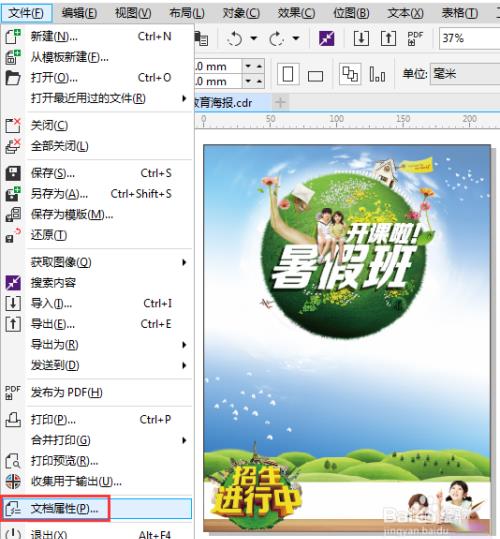Click the close all icon beside 全部关闭(L)

pos(13,146)
